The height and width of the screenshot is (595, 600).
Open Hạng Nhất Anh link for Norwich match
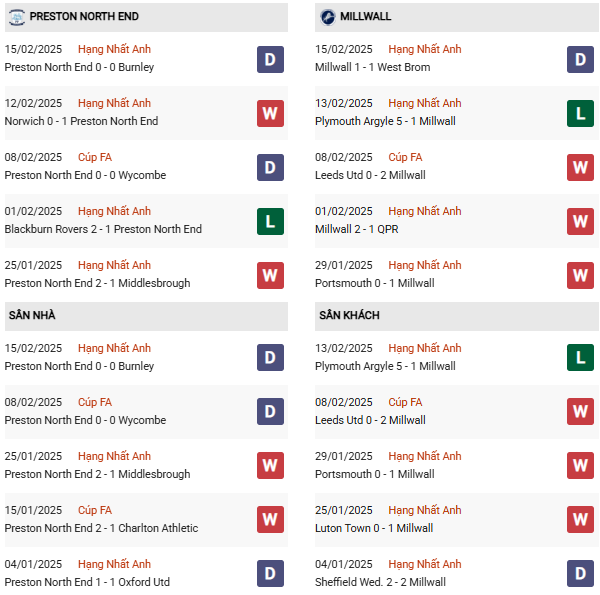tap(114, 103)
